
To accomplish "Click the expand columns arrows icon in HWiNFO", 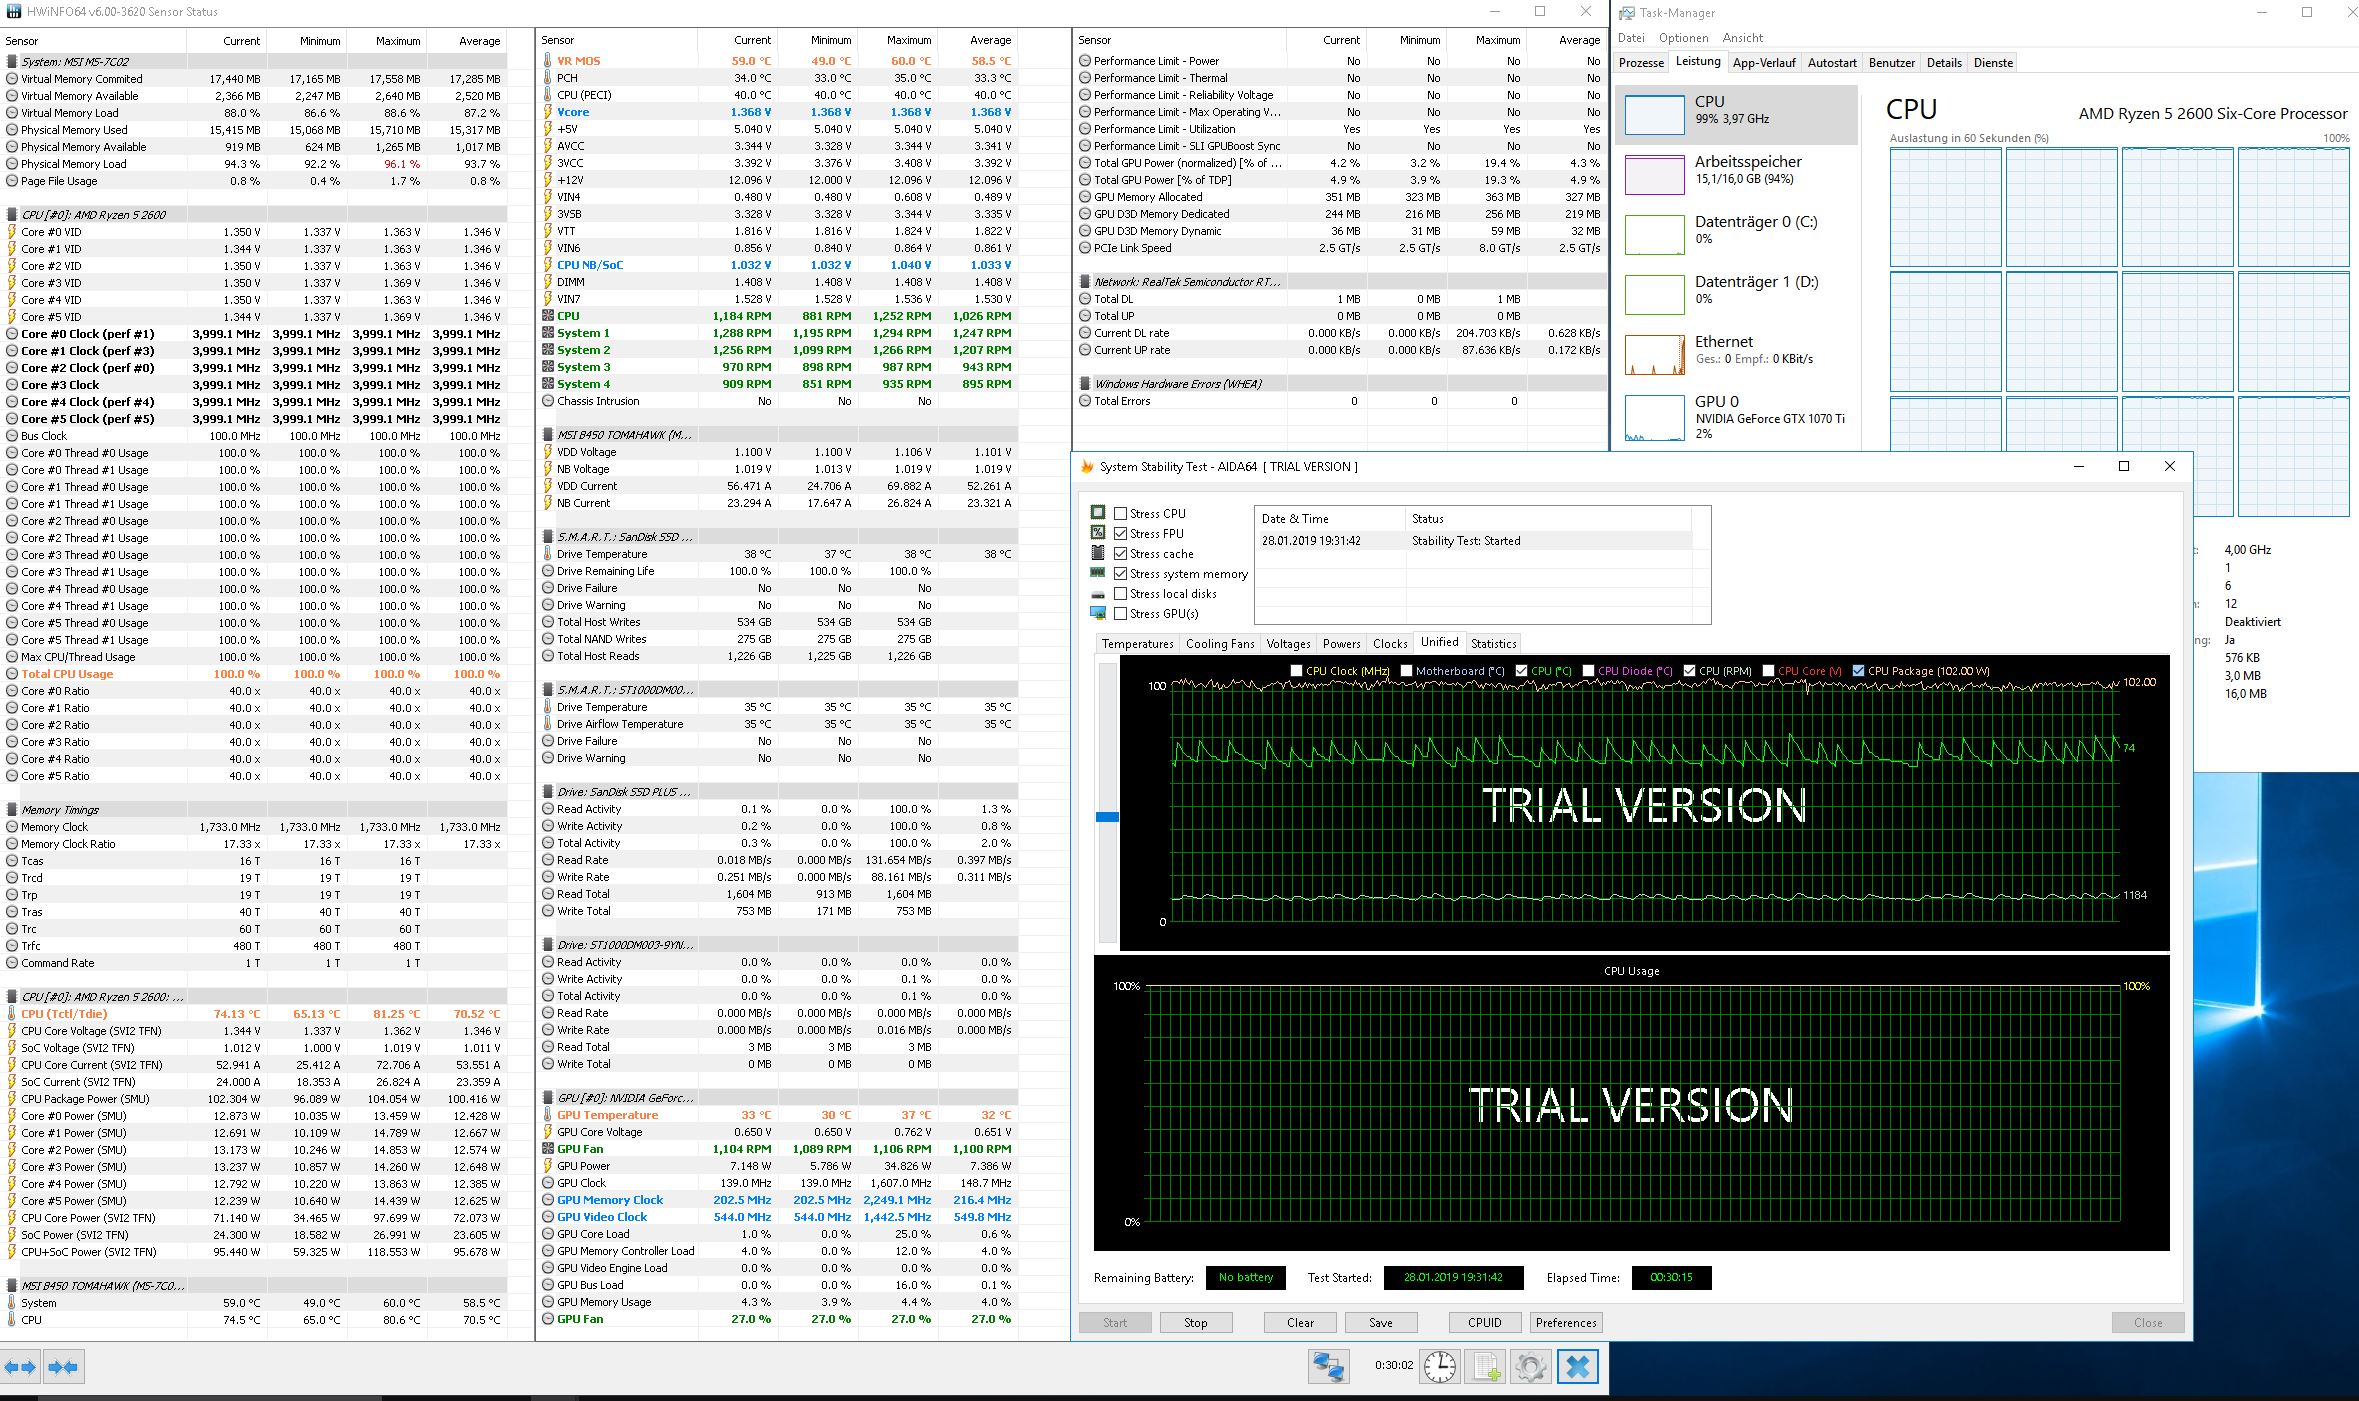I will 21,1366.
